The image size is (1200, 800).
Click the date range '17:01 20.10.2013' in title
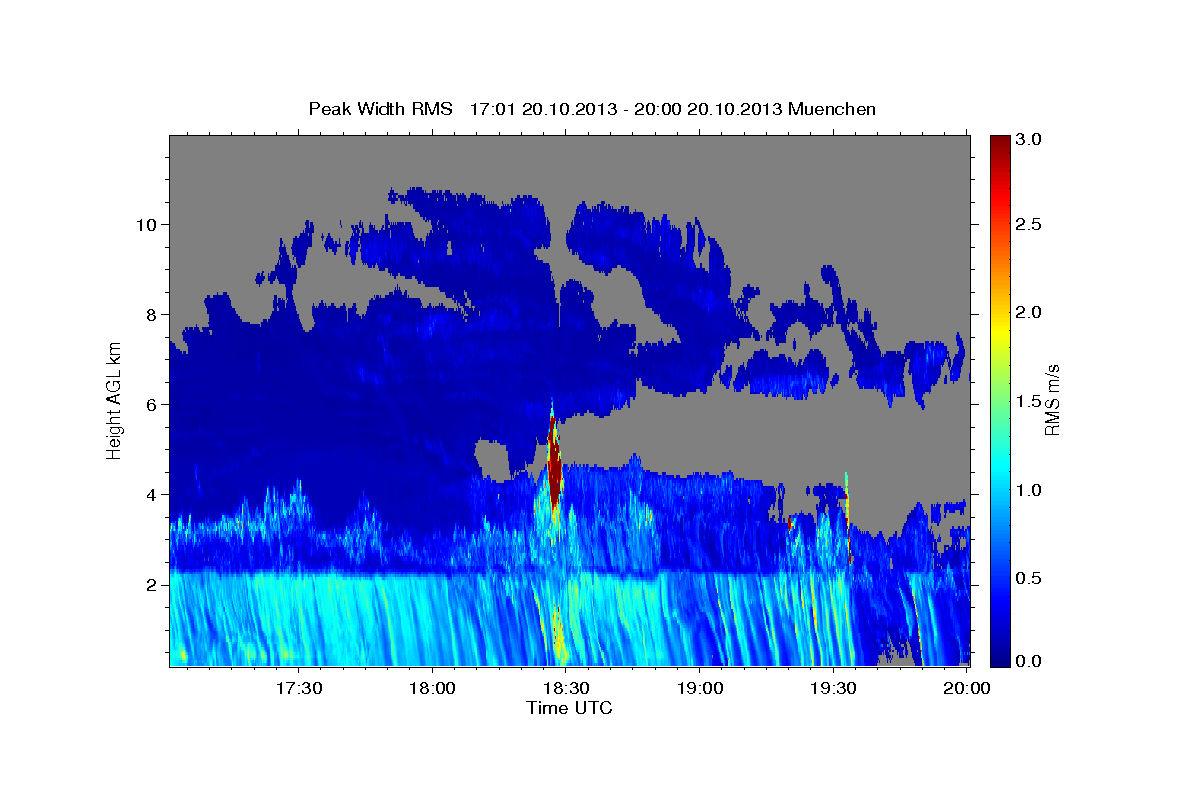[544, 109]
